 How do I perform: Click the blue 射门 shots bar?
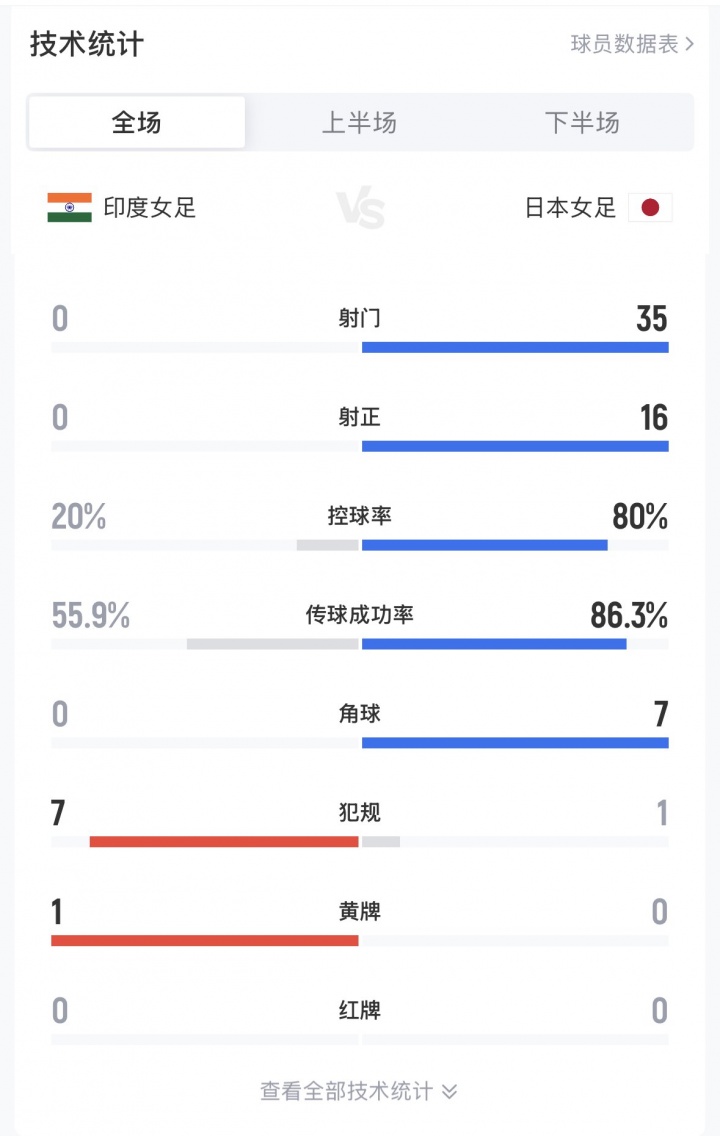(x=515, y=347)
